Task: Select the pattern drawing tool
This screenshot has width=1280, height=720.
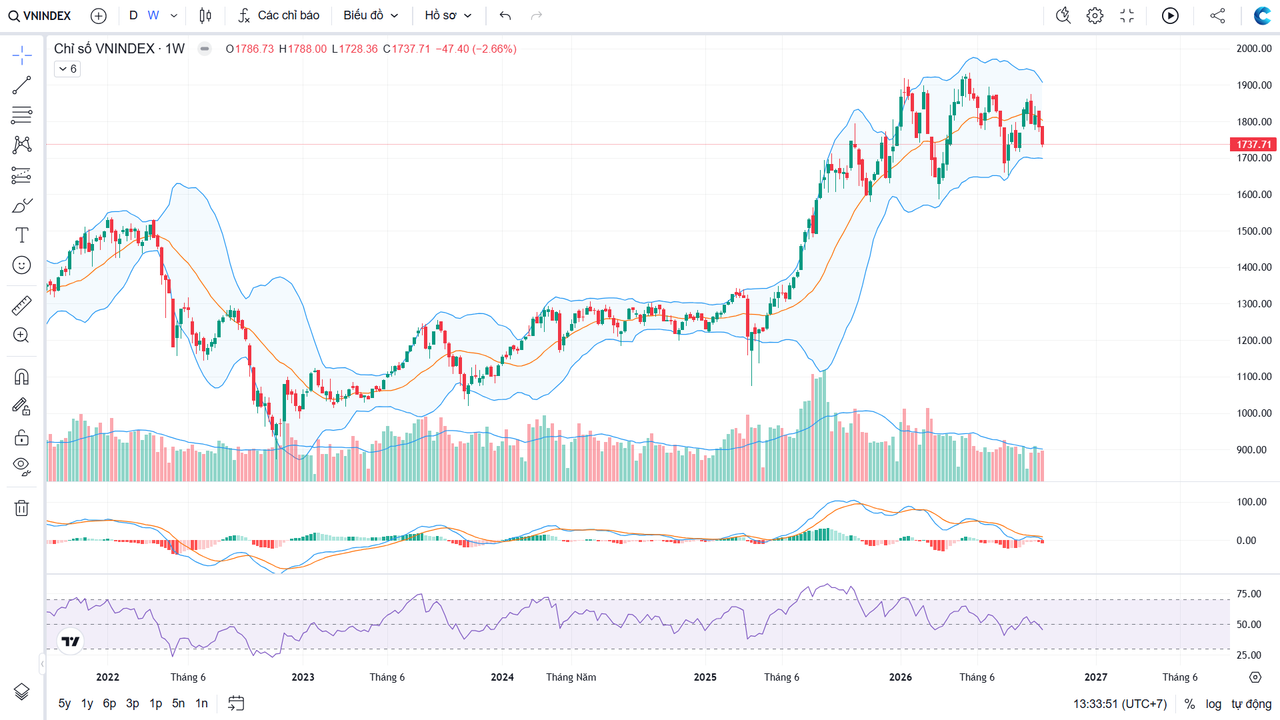Action: [x=21, y=145]
